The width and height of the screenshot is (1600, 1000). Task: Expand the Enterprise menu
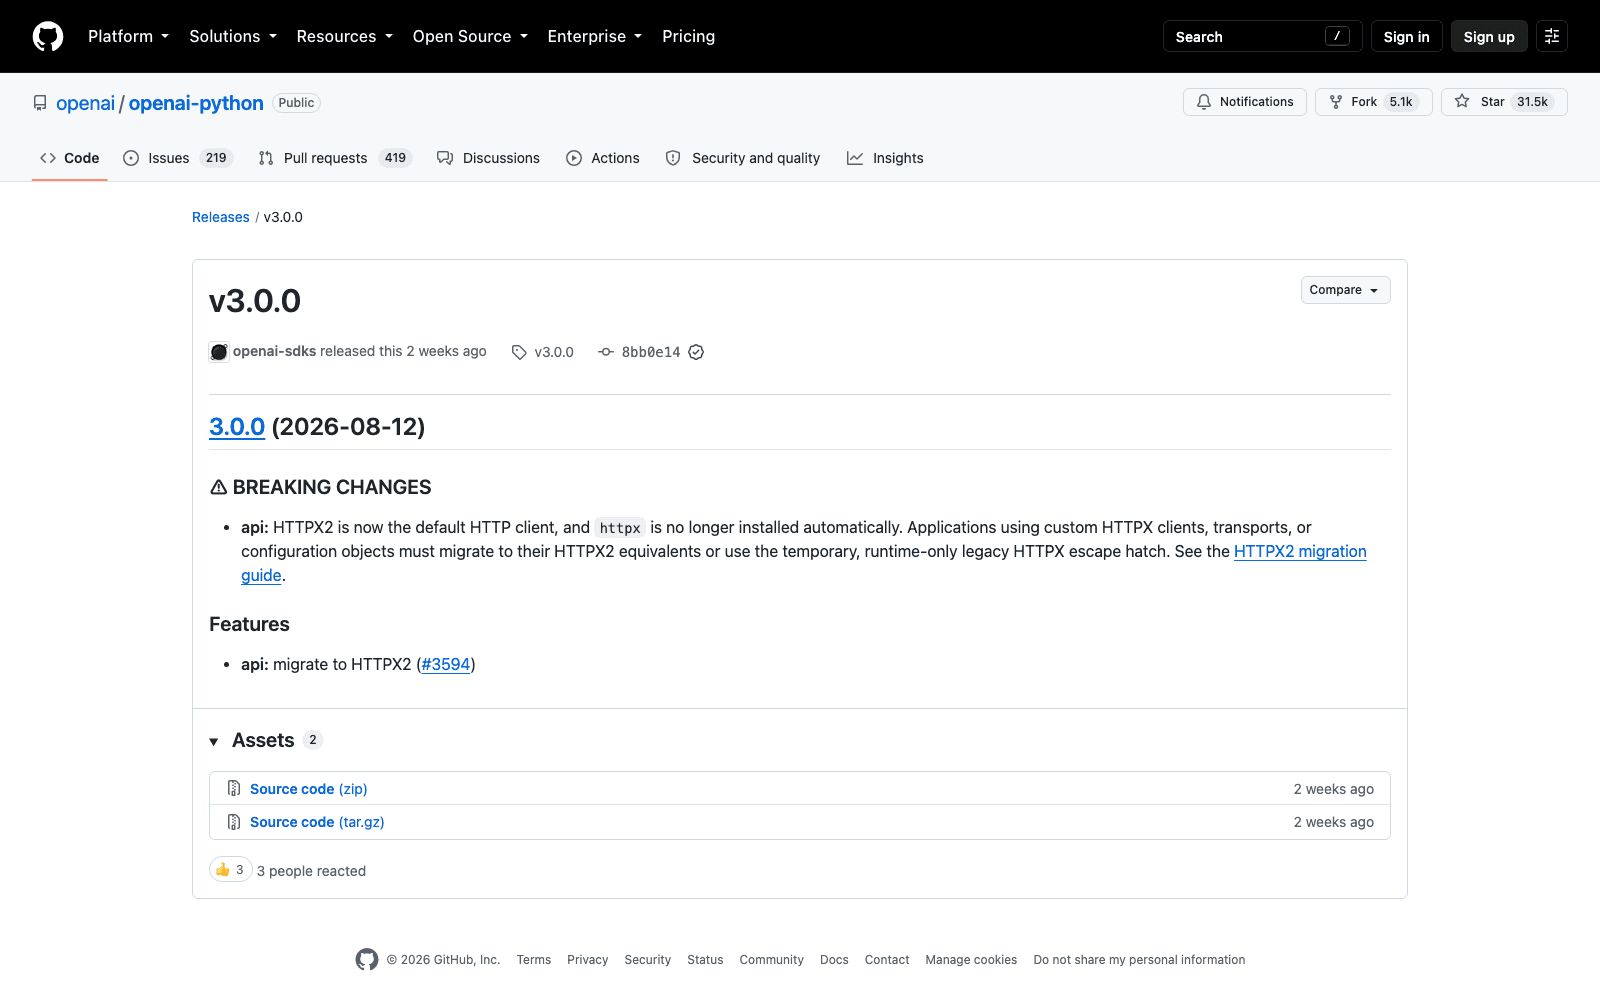595,36
